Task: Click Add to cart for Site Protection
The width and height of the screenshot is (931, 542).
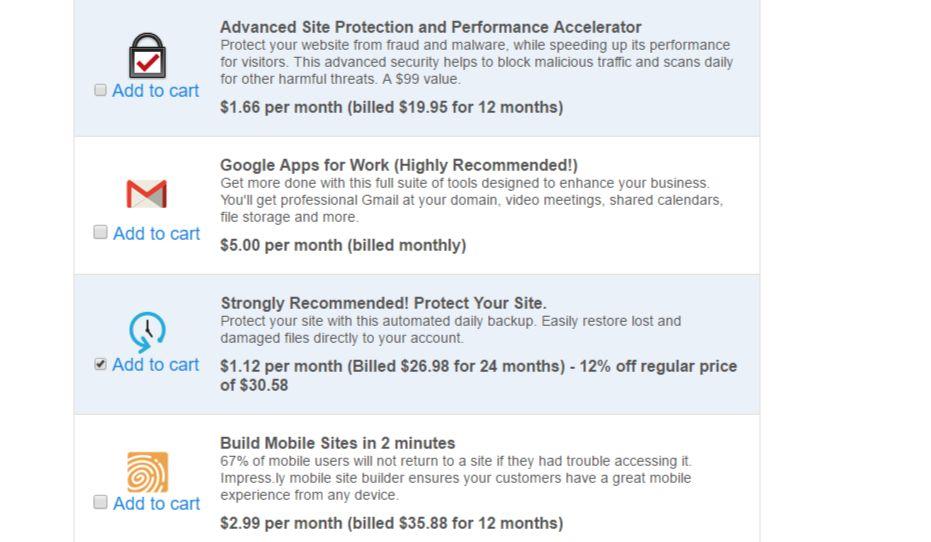Action: pos(155,91)
